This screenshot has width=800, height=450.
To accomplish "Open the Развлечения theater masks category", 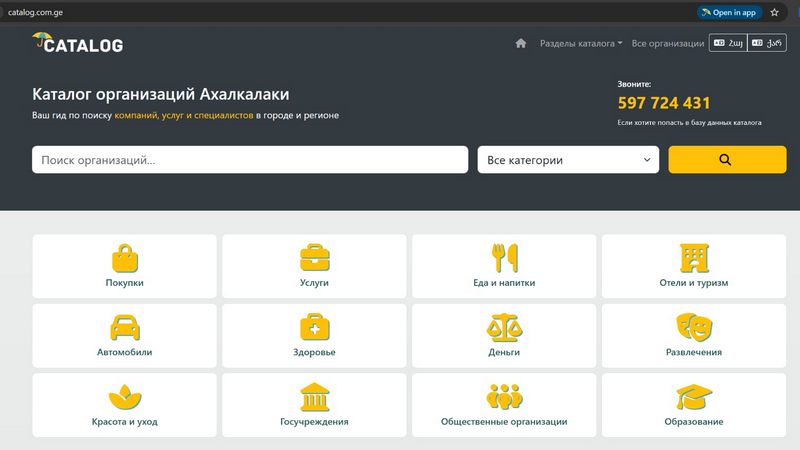I will tap(694, 336).
